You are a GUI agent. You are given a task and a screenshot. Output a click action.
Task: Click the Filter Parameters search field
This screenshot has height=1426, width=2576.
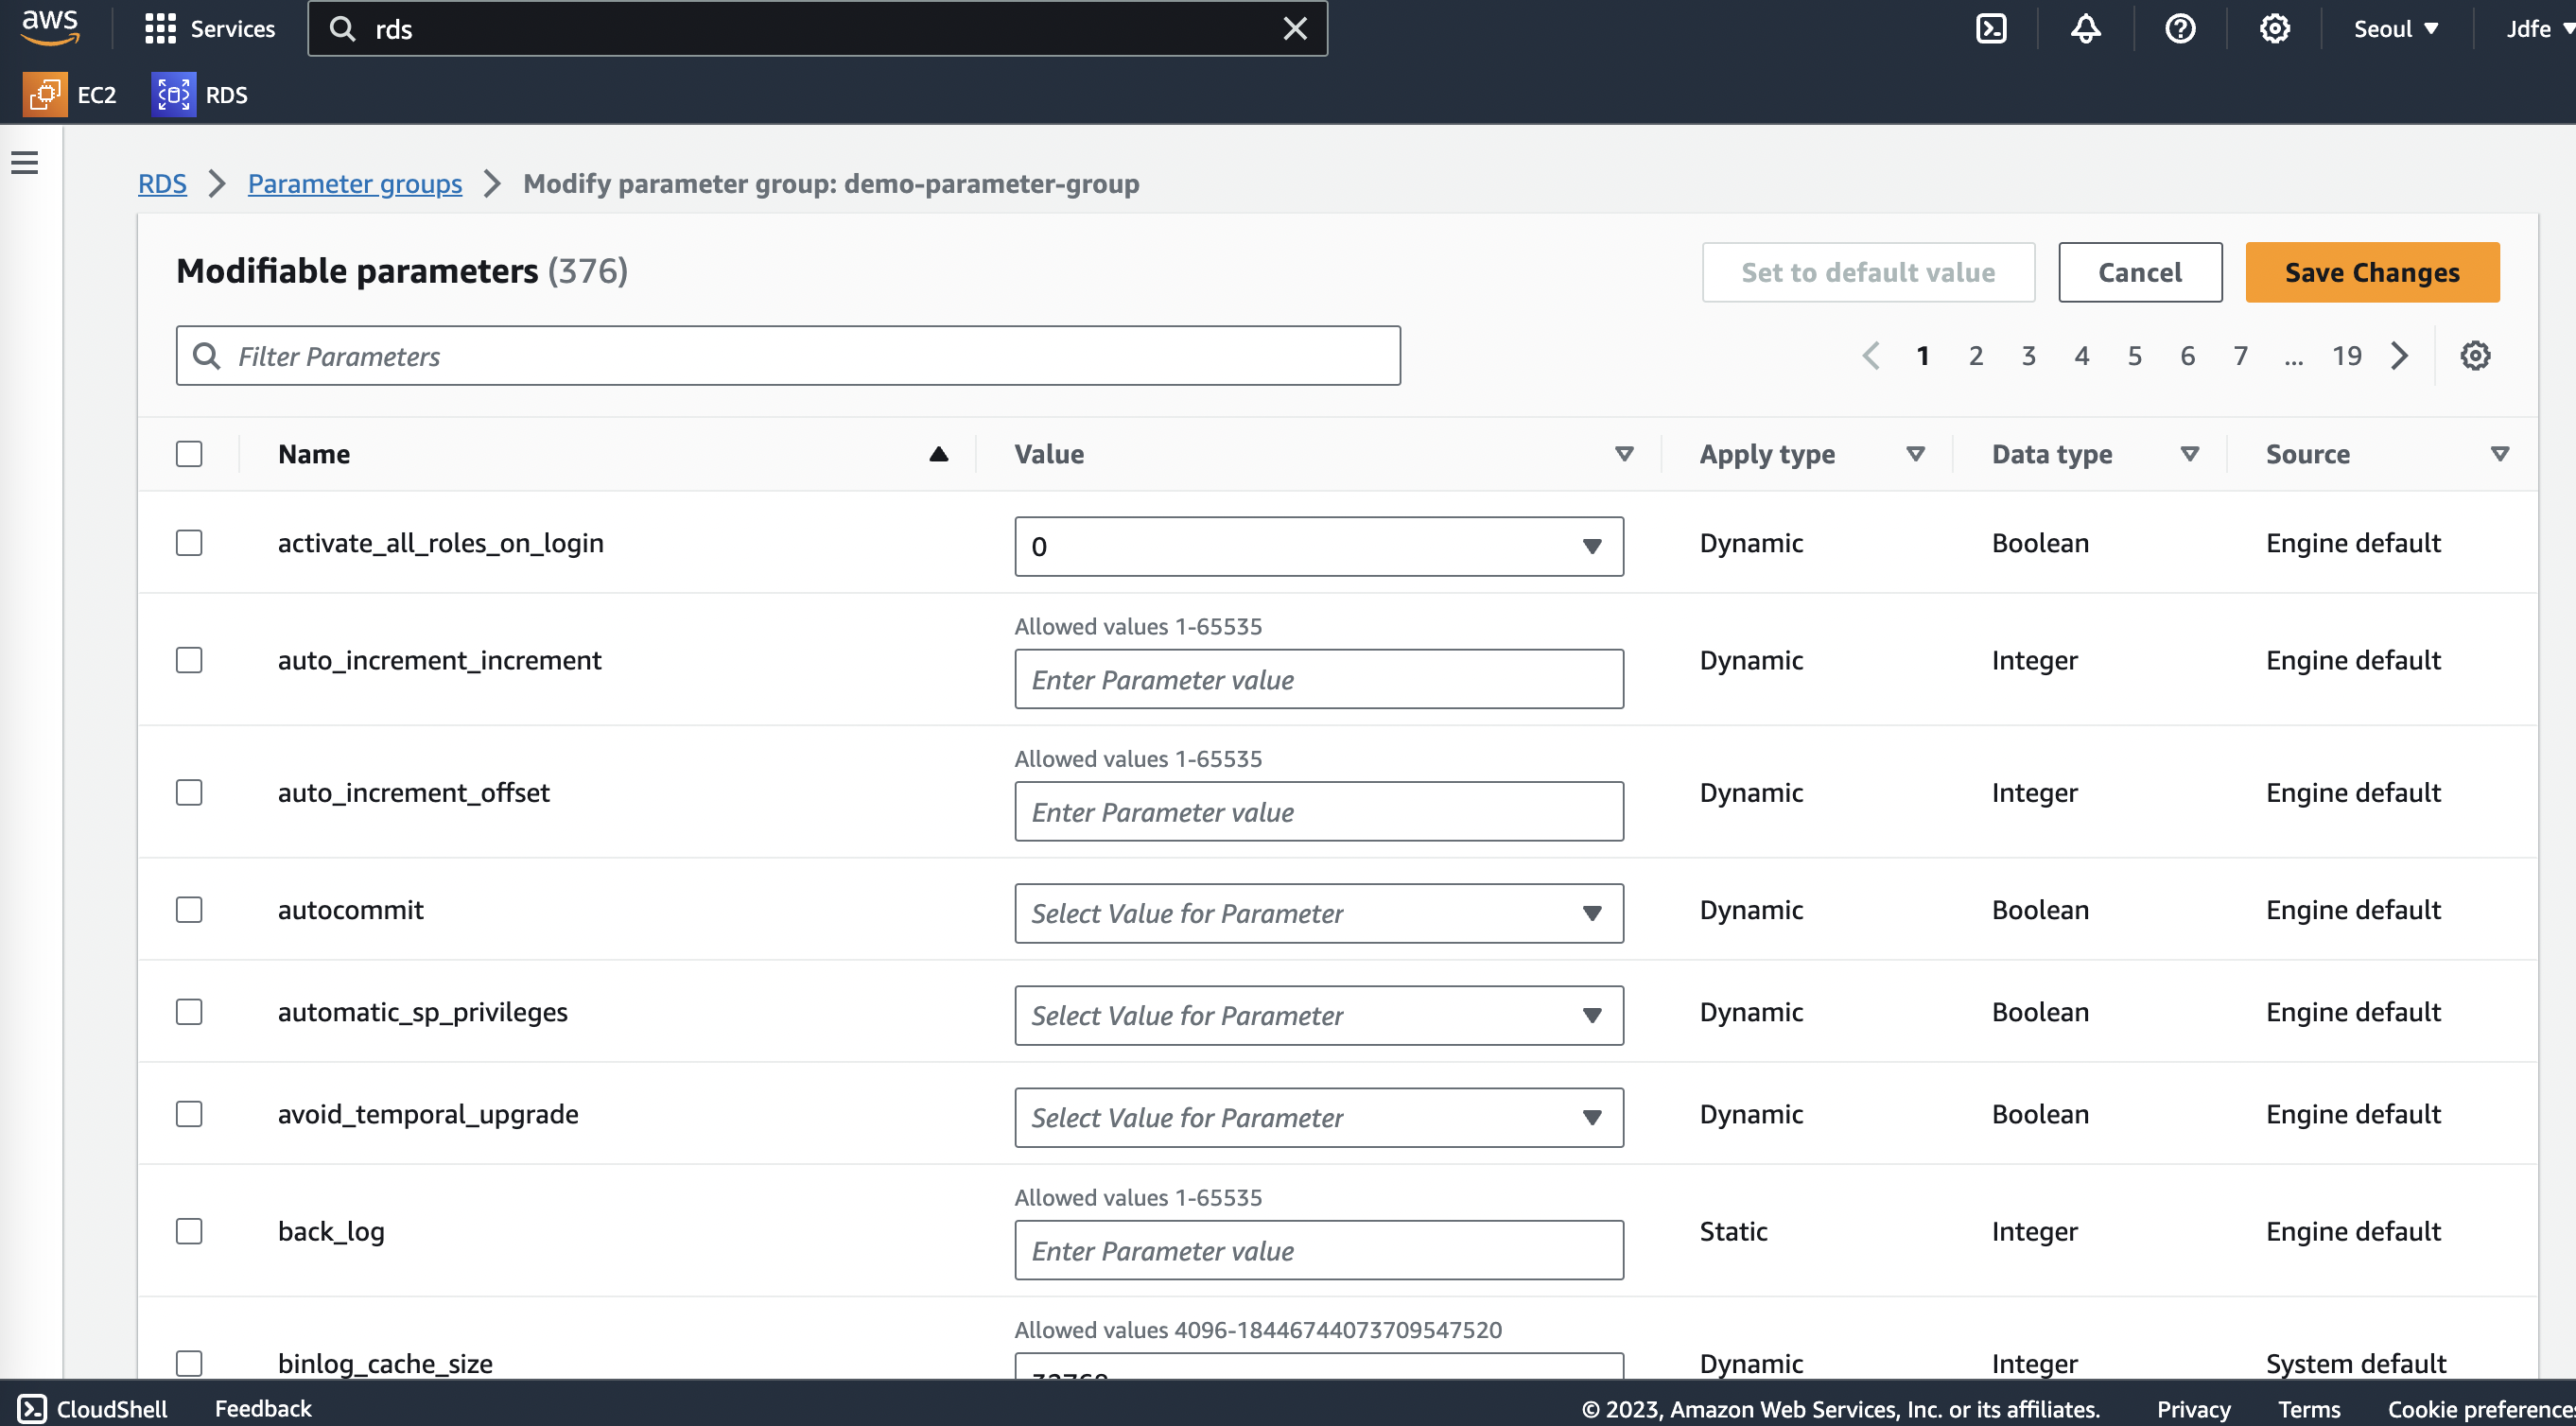click(x=788, y=356)
